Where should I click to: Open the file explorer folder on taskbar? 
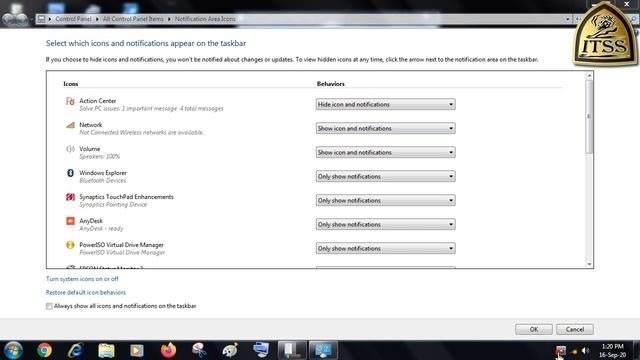106,350
